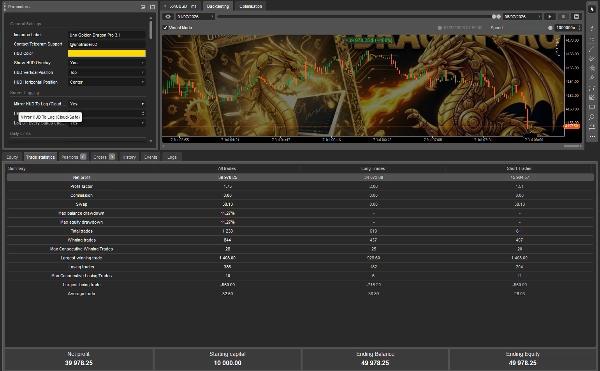Click the scroll down arrow in the Parameters panel
Screen dimensions: 600x371
[150, 140]
